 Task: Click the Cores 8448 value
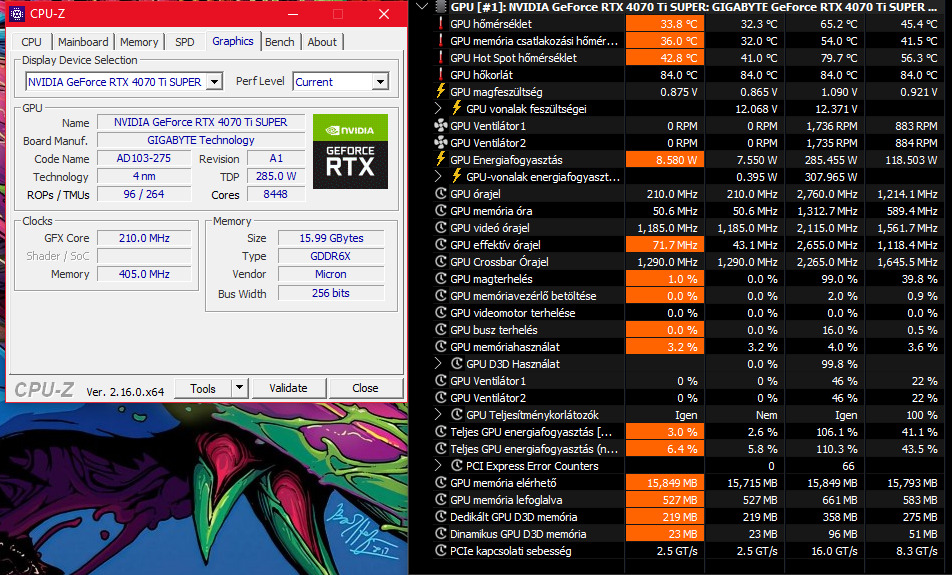pos(276,194)
